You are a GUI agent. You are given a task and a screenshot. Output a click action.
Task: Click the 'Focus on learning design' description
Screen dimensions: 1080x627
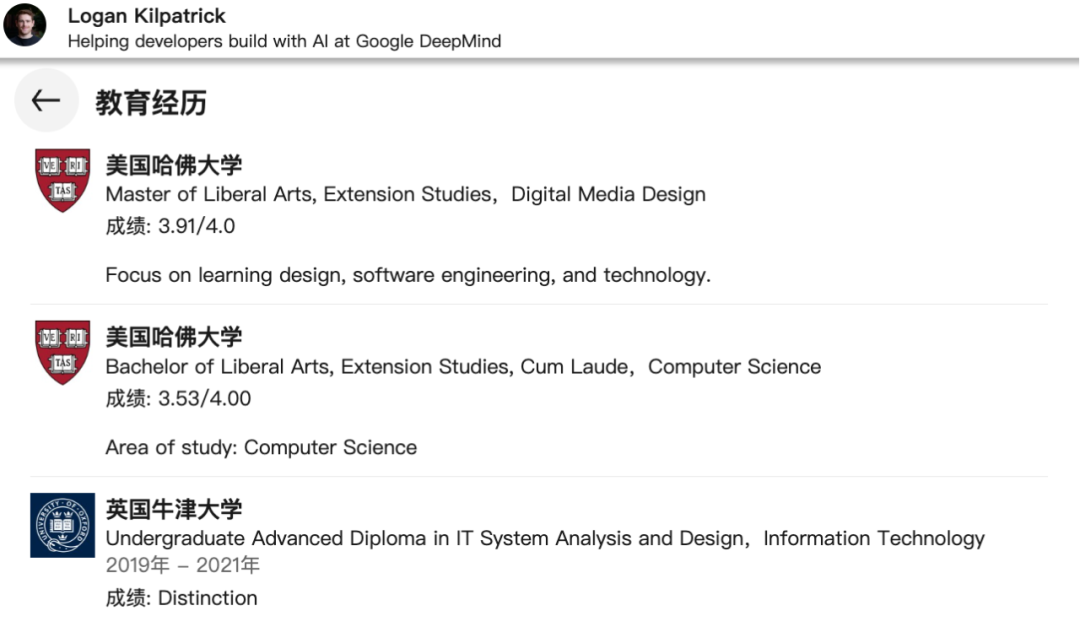click(408, 275)
